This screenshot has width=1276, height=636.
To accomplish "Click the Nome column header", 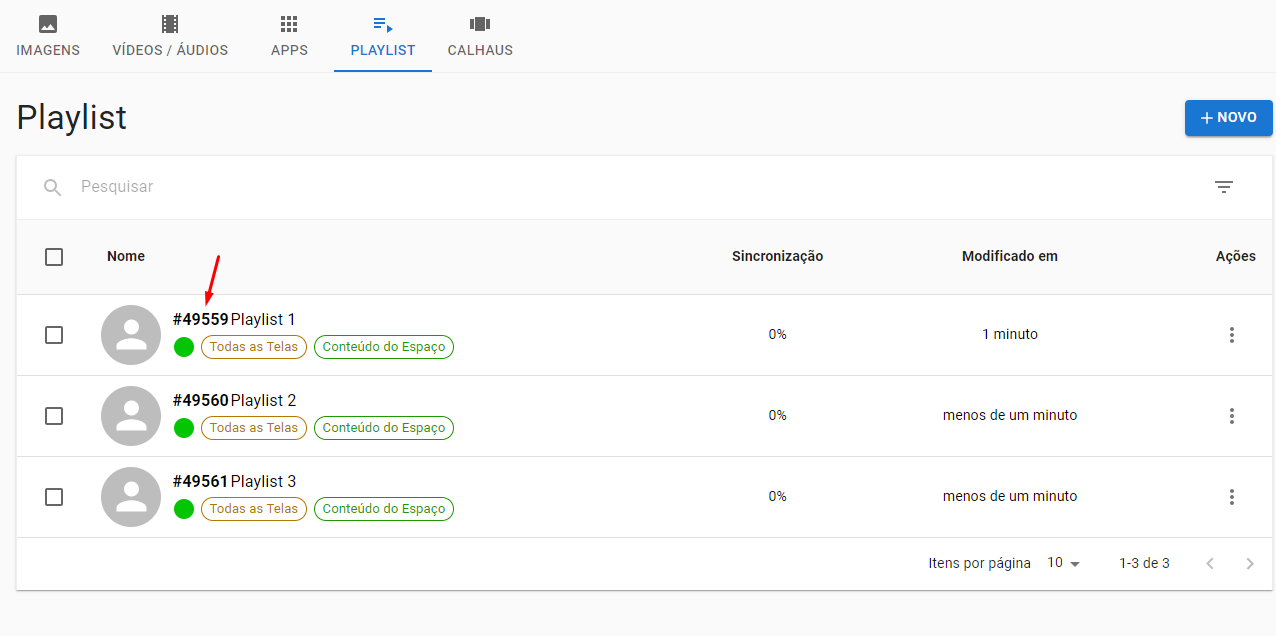I will tap(126, 256).
